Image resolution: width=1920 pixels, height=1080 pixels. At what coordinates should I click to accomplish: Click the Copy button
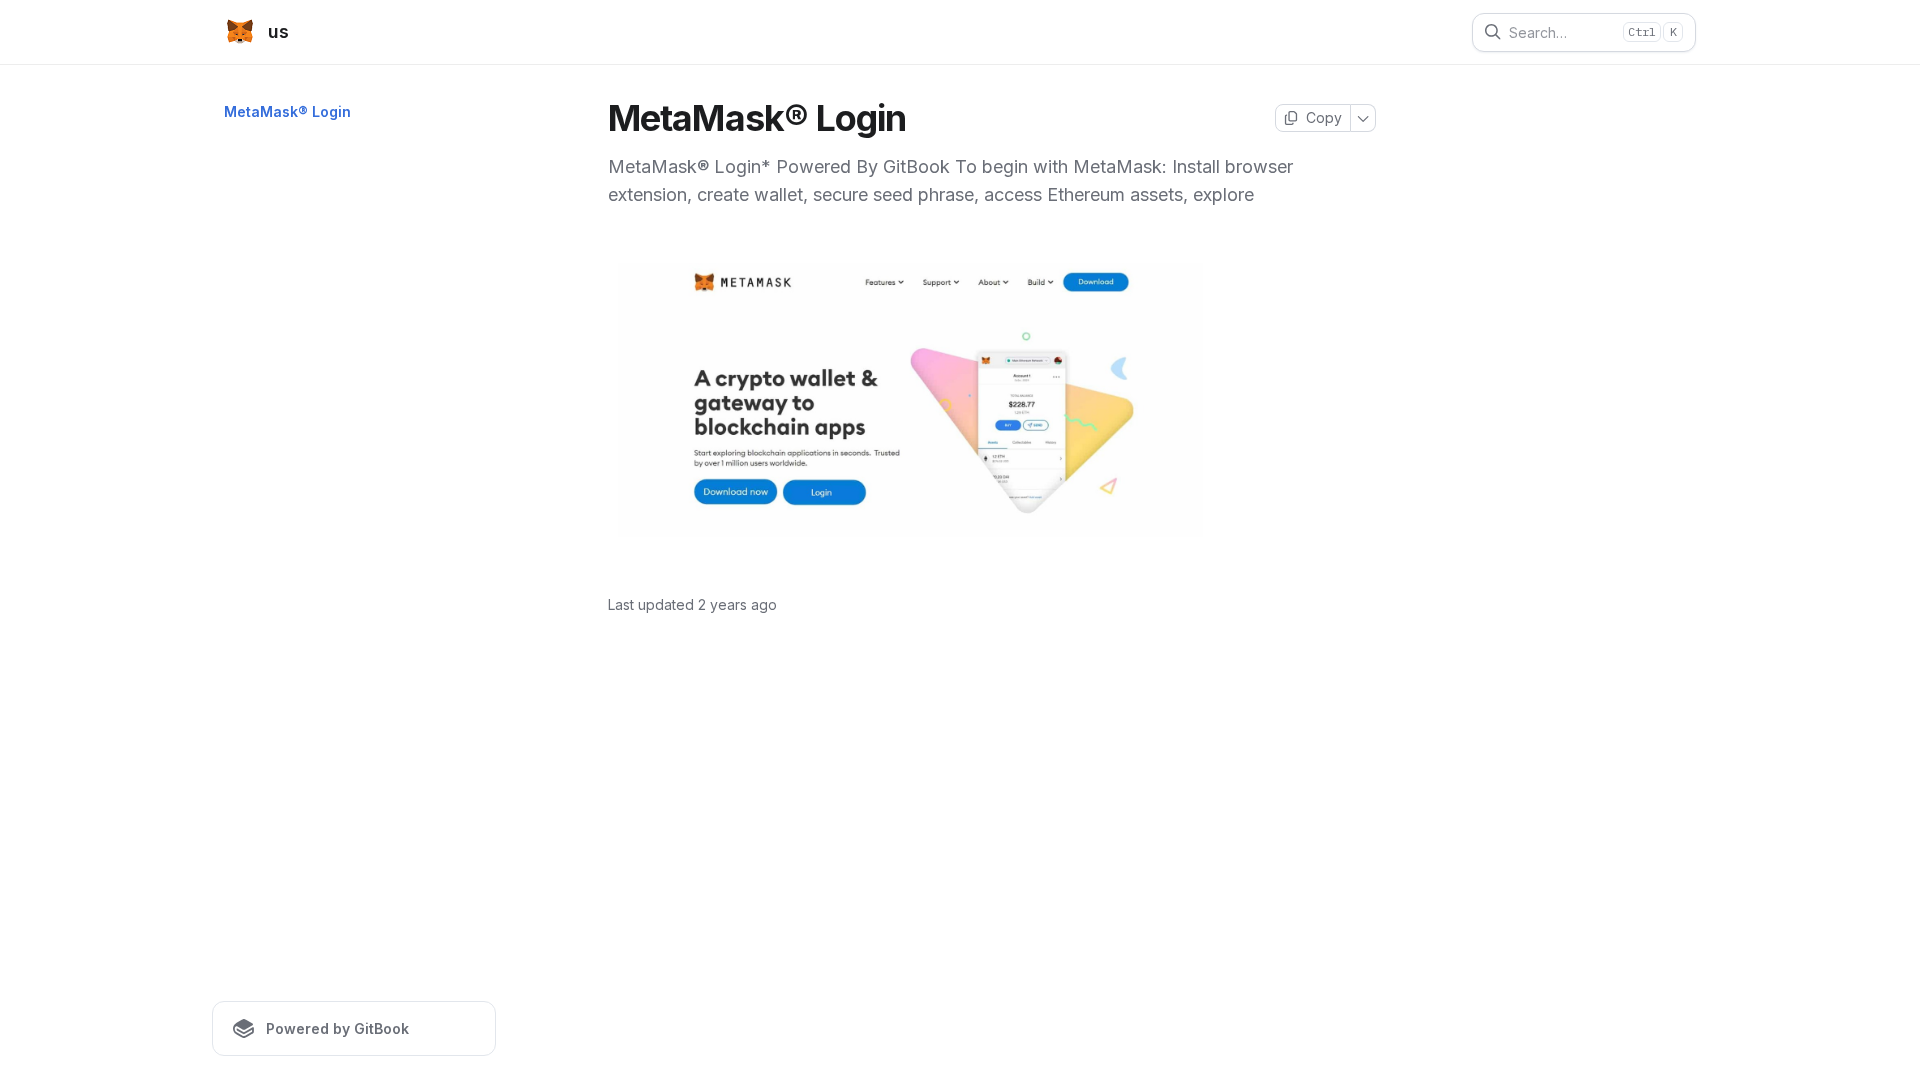coord(1313,118)
